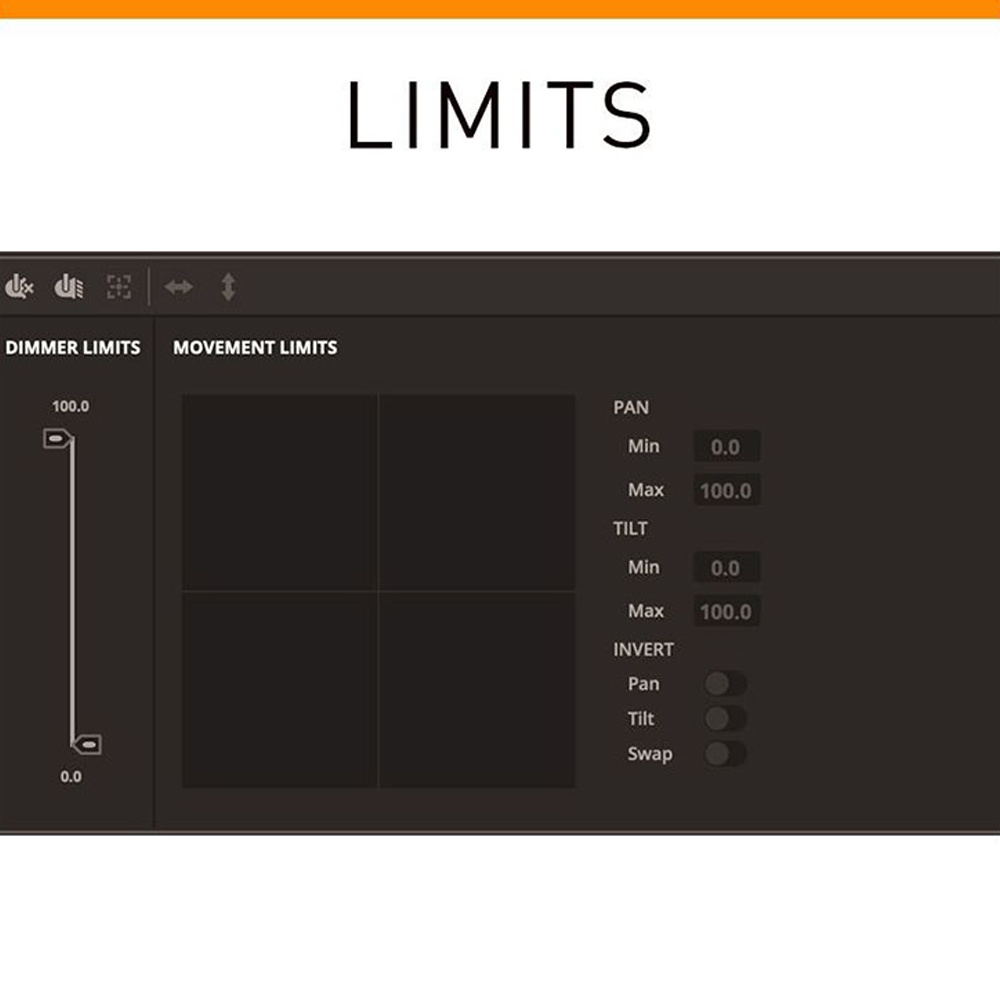Click the Tilt Min value field
1000x1000 pixels.
click(x=726, y=568)
